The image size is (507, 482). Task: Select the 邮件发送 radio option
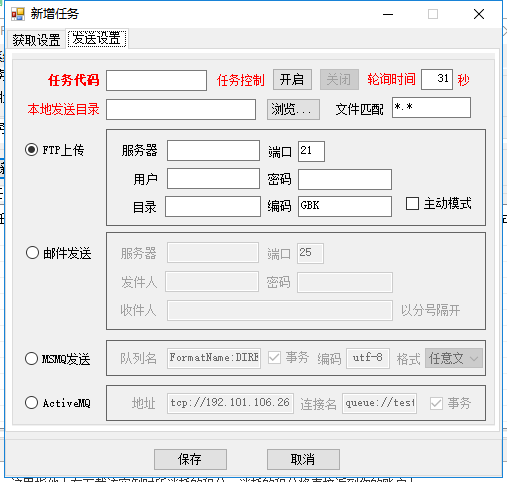[32, 253]
